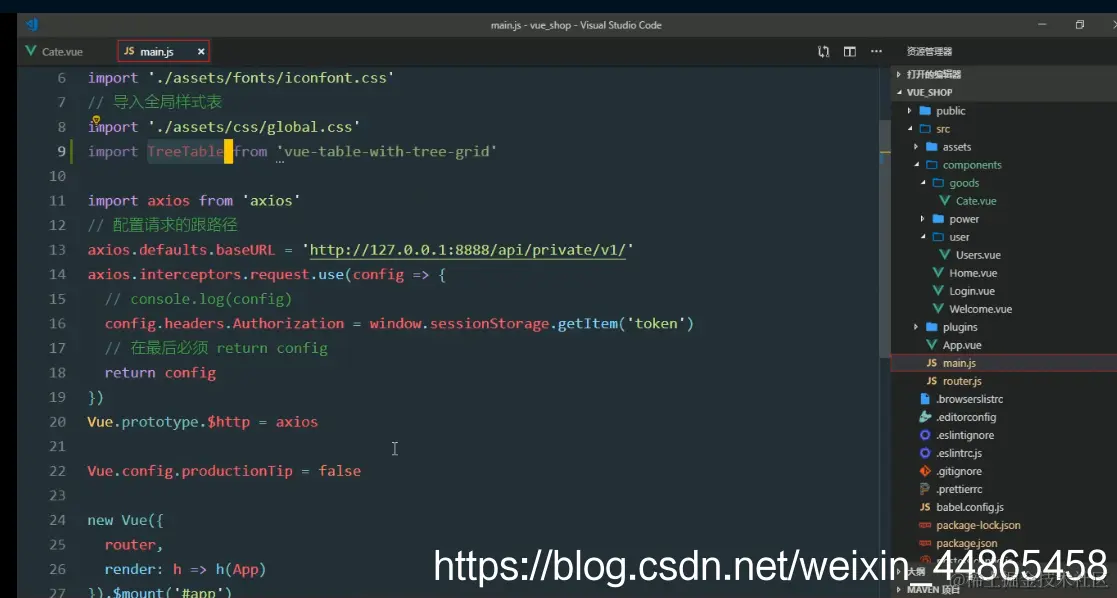
Task: Click Vue.config.productionTip on line 22
Action: point(189,470)
